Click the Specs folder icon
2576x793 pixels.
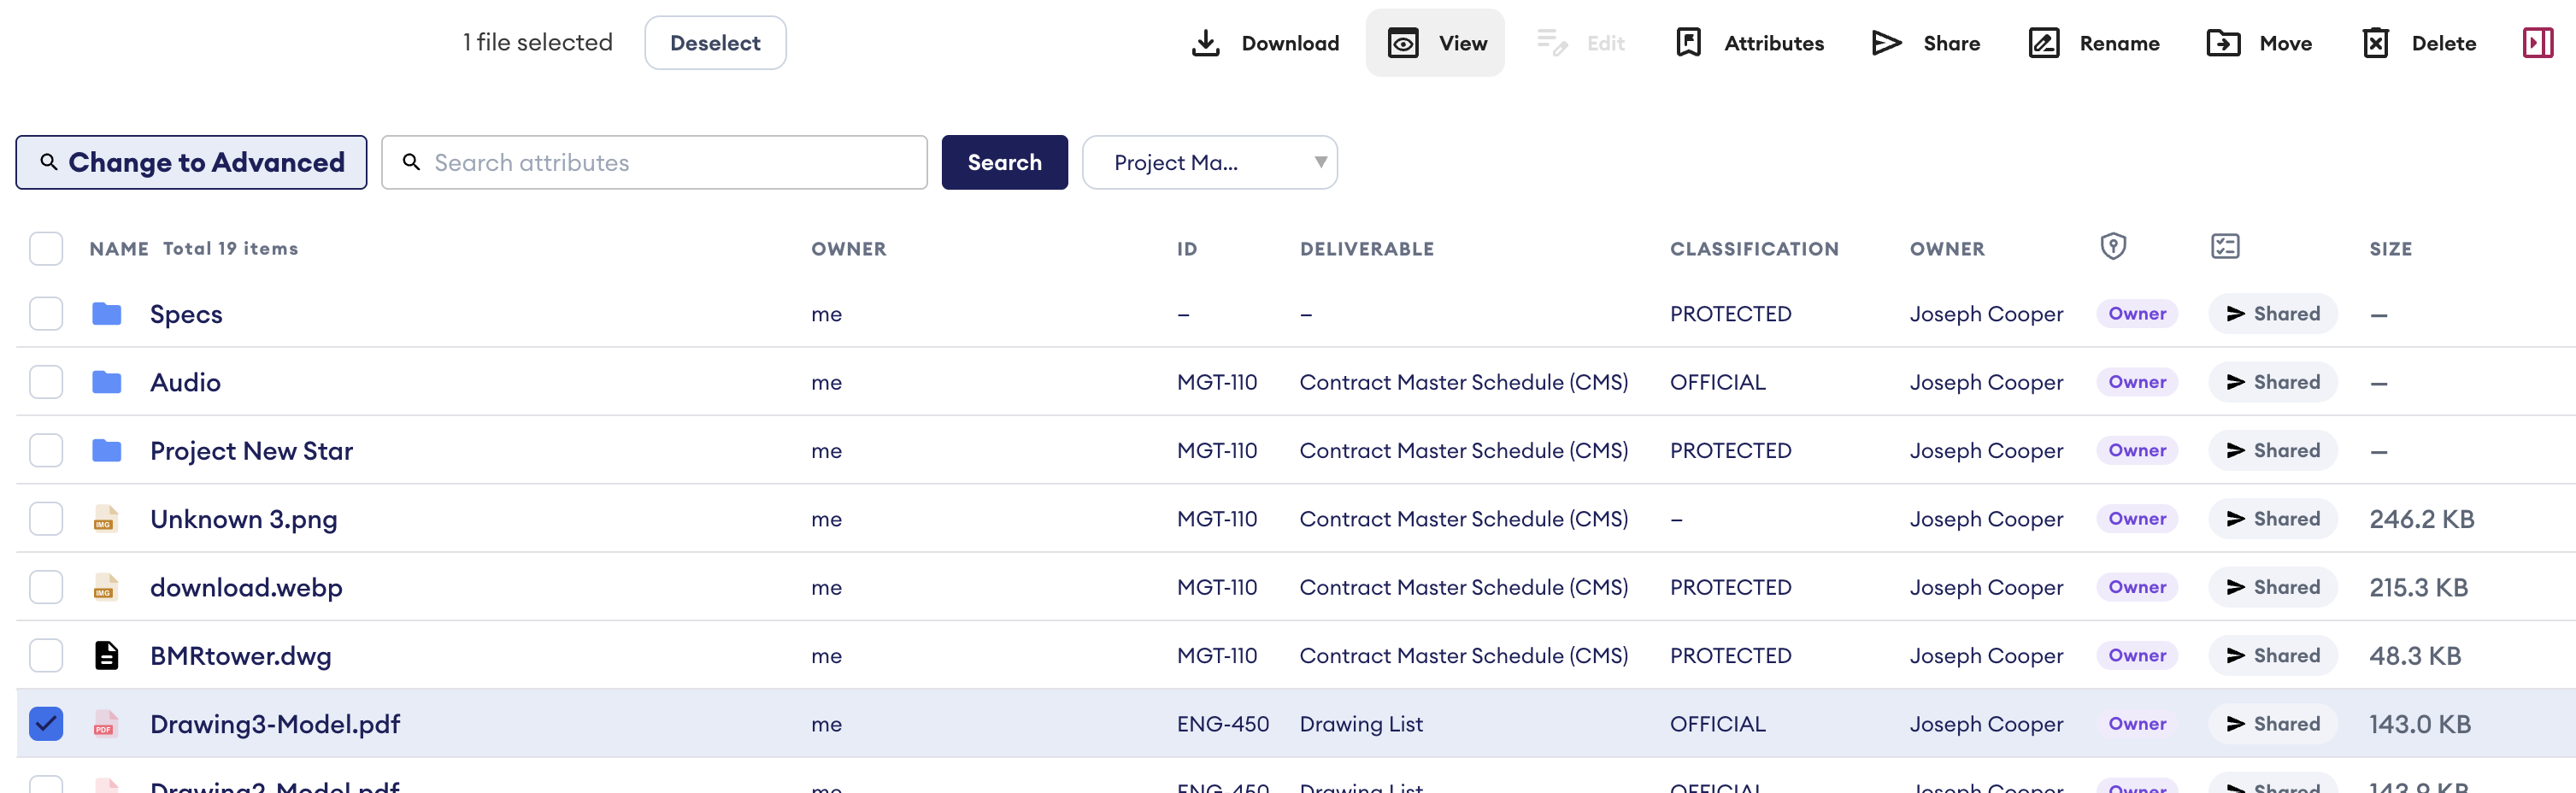(106, 314)
